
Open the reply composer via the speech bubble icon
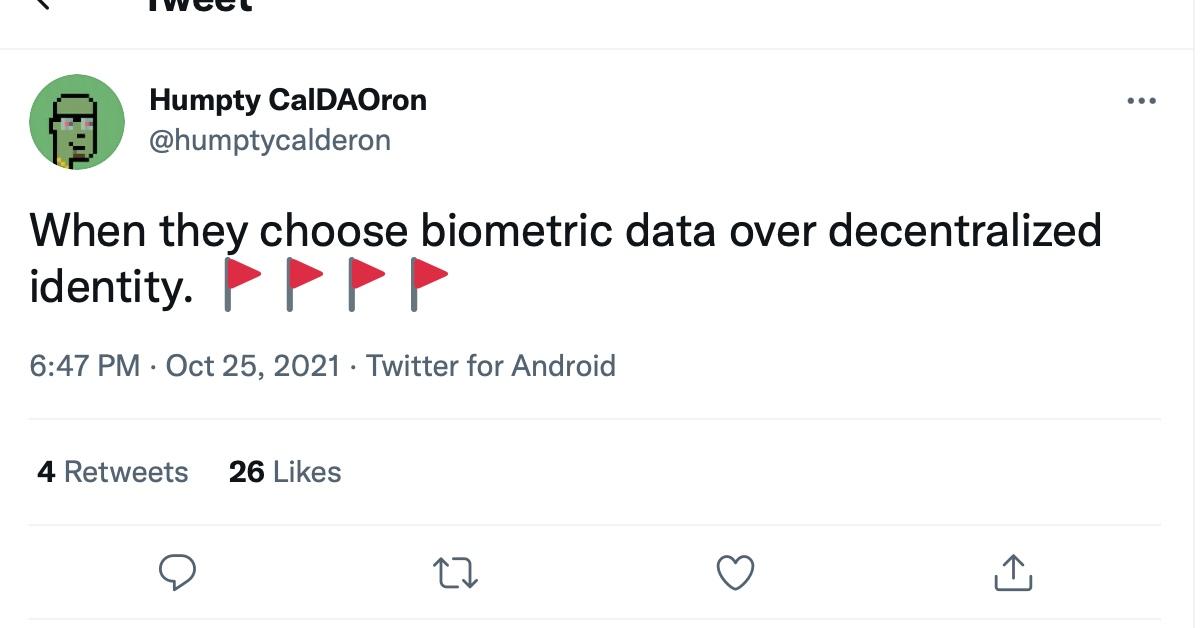click(178, 572)
